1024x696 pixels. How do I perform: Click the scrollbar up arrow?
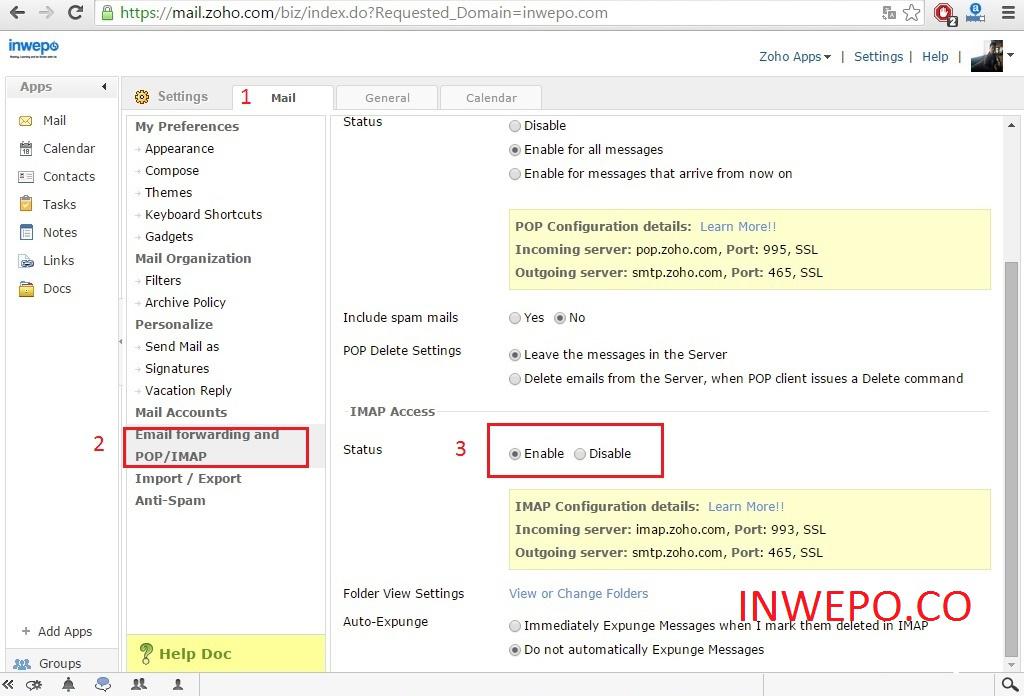coord(1011,125)
